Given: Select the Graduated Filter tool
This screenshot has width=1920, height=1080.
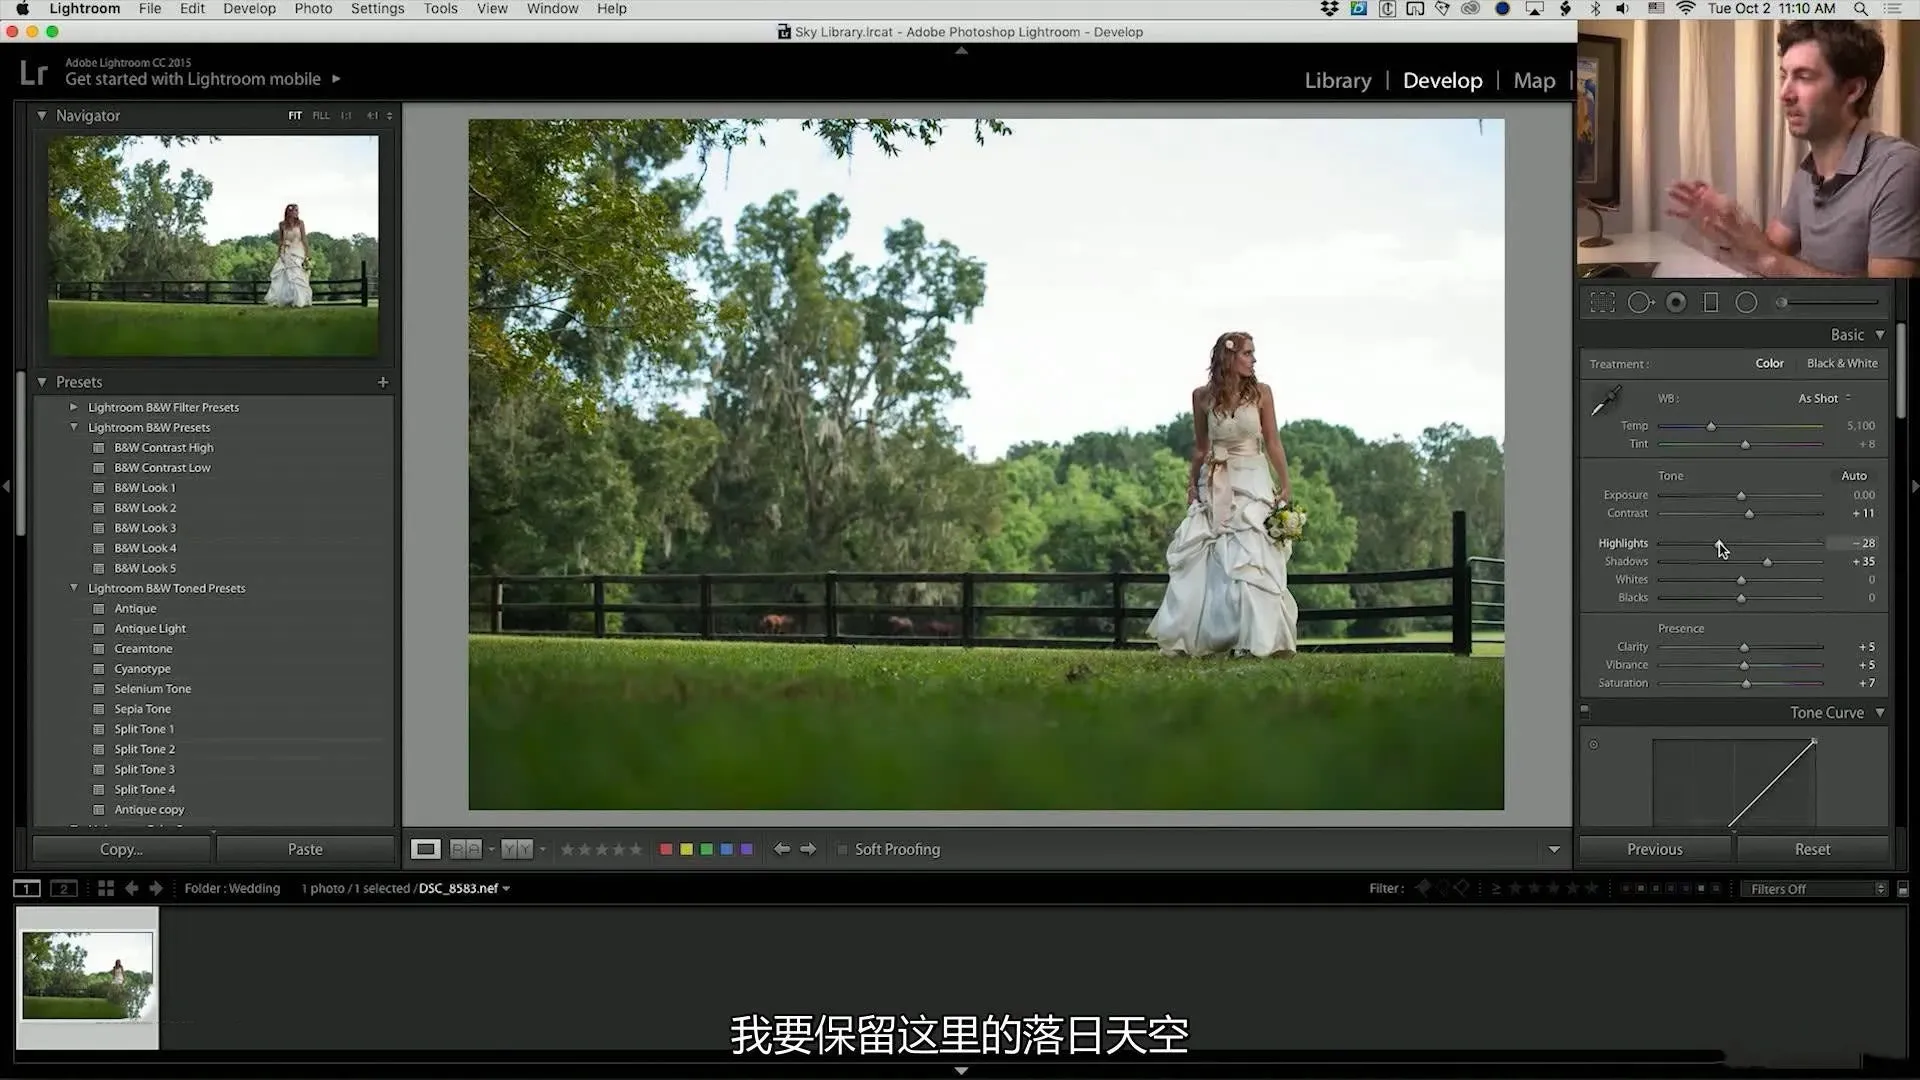Looking at the screenshot, I should 1711,302.
